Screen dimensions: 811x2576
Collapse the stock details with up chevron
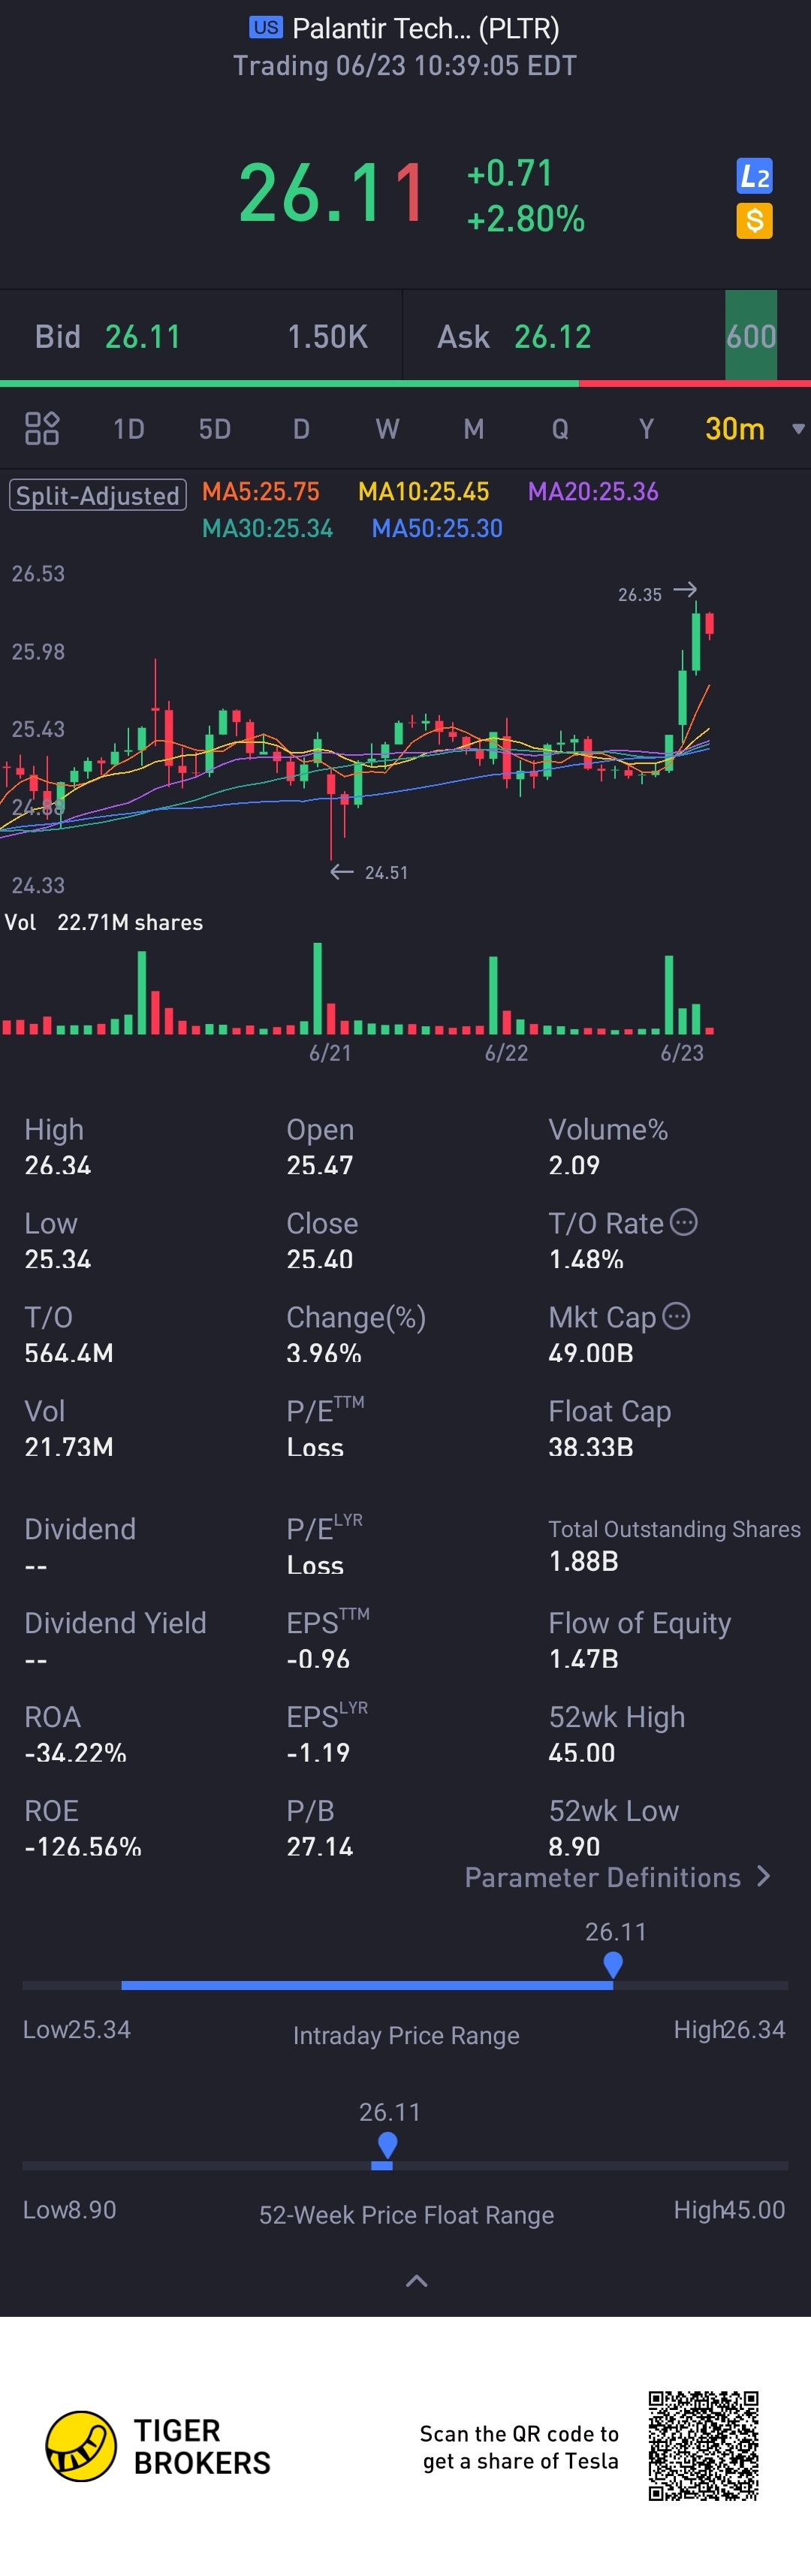click(416, 2280)
